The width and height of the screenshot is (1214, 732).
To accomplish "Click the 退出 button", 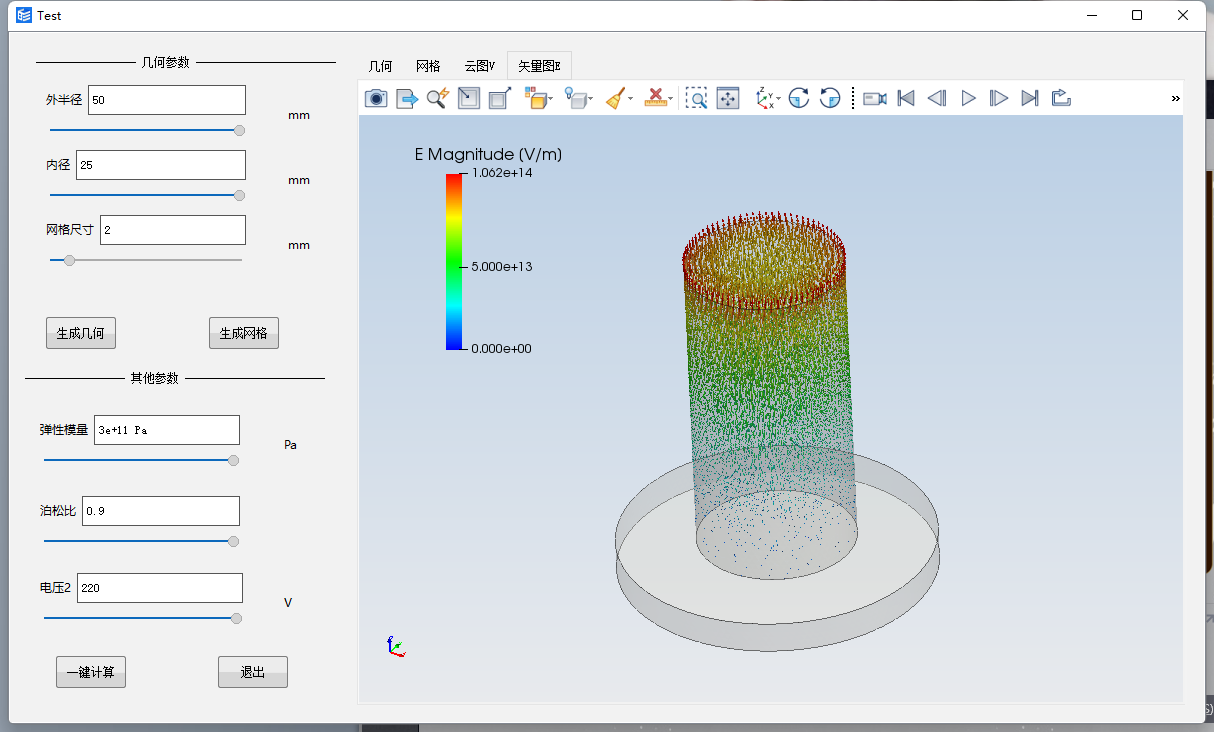I will point(253,673).
